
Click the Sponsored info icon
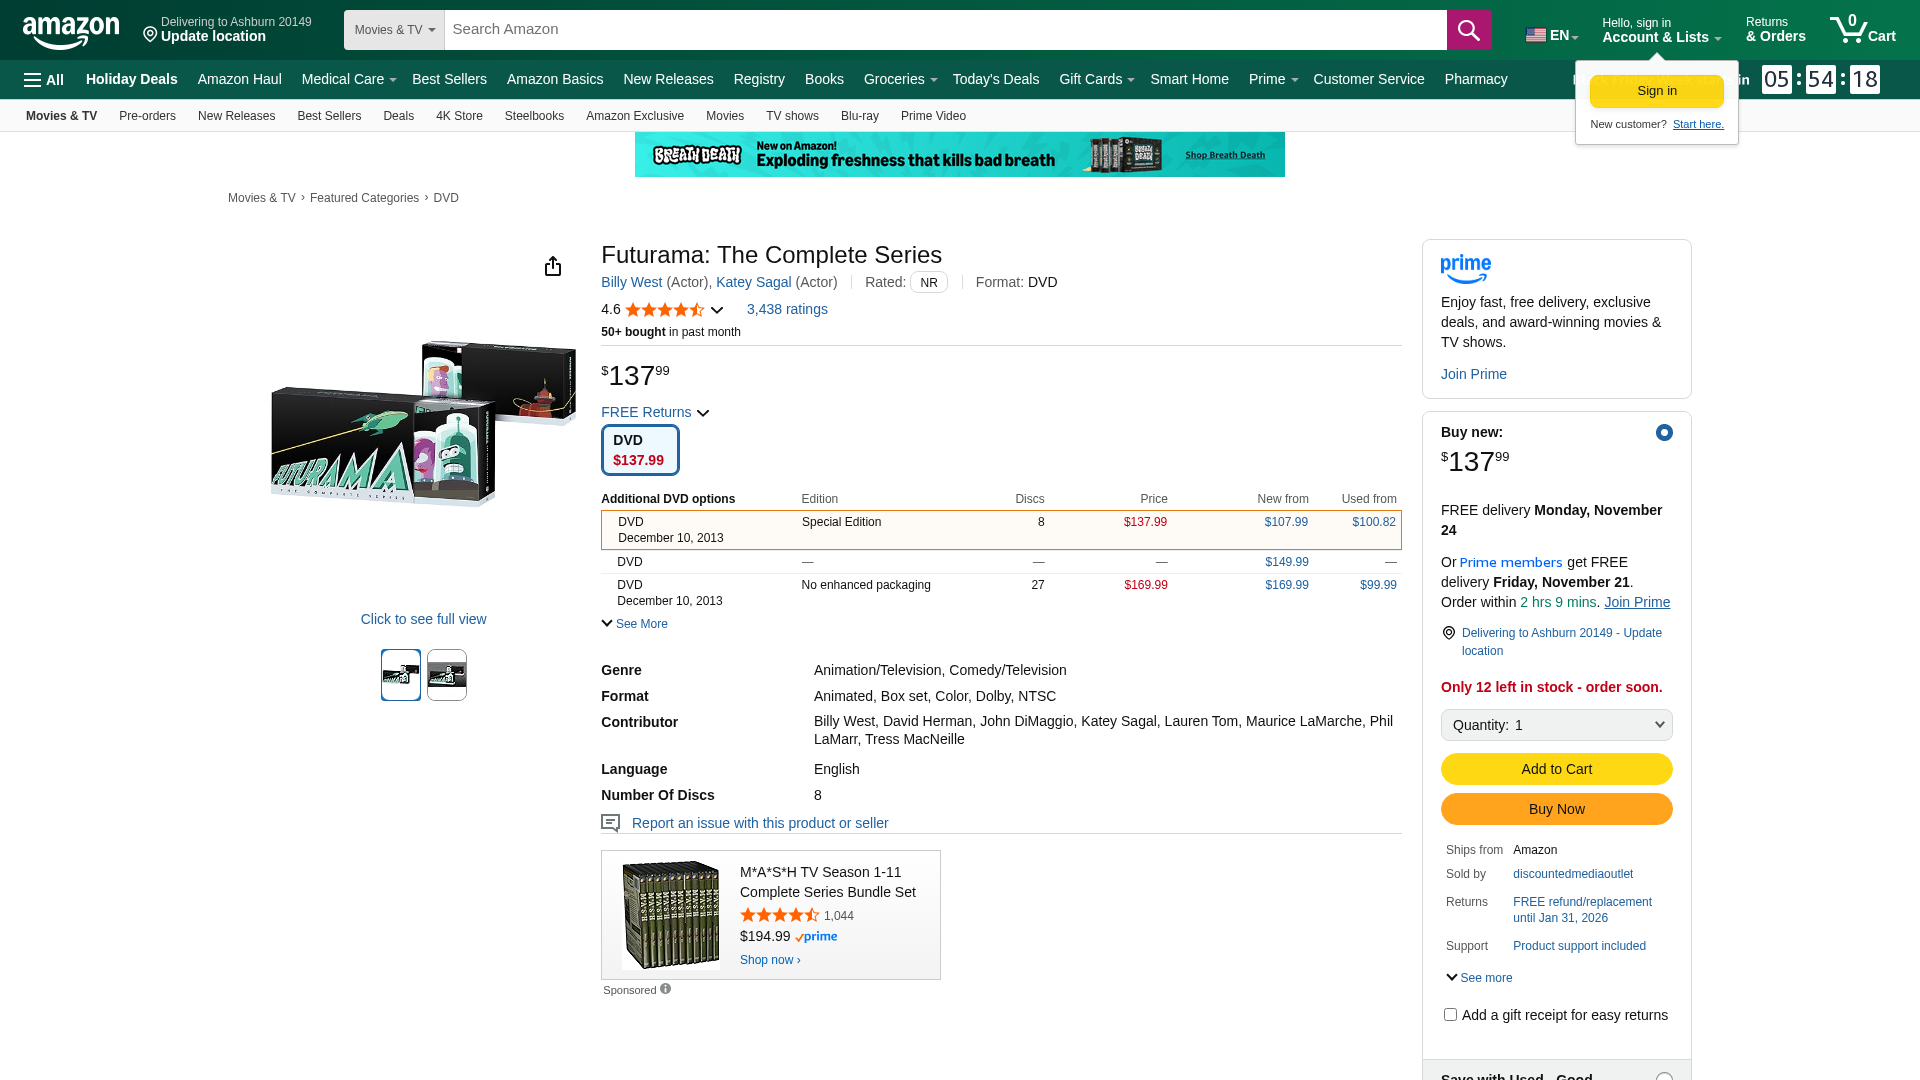(666, 989)
